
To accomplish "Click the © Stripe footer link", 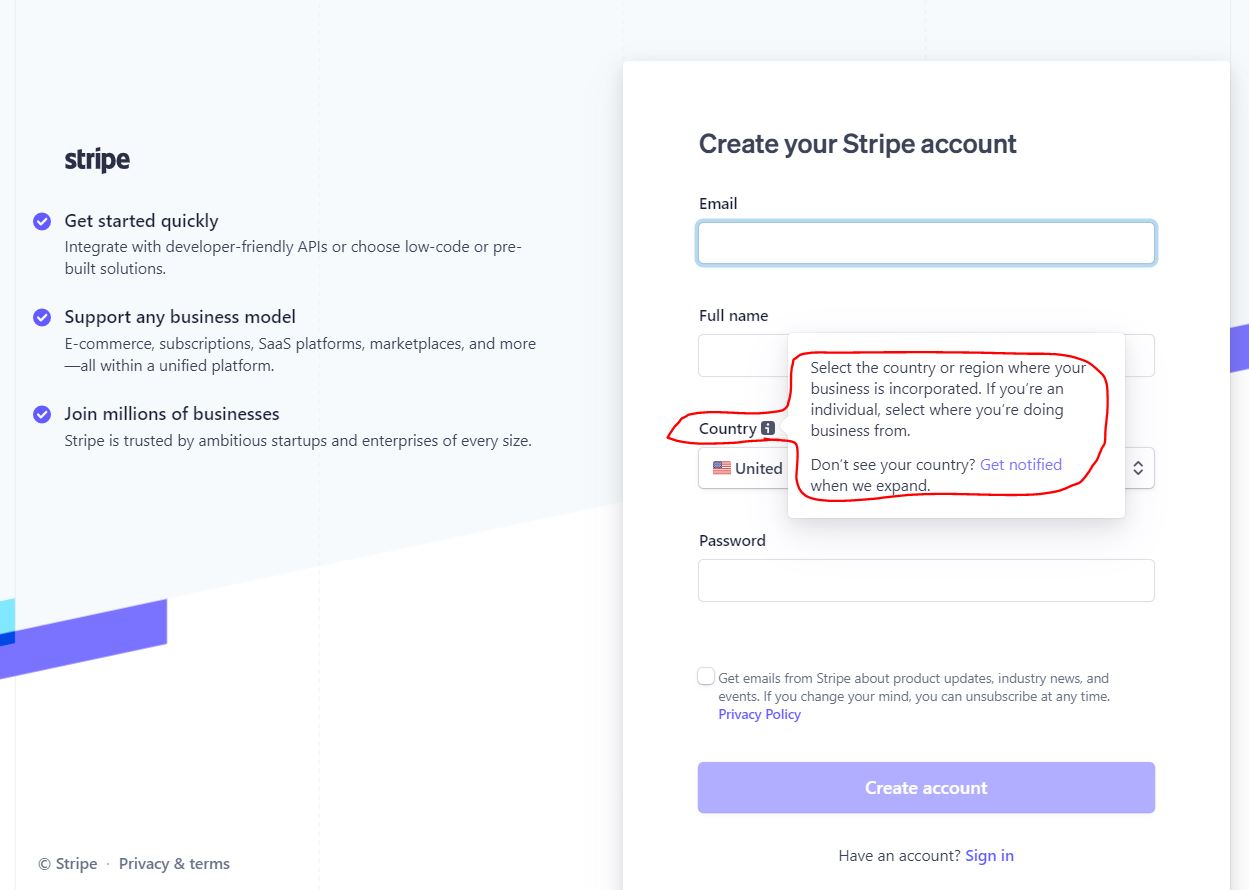I will 68,864.
